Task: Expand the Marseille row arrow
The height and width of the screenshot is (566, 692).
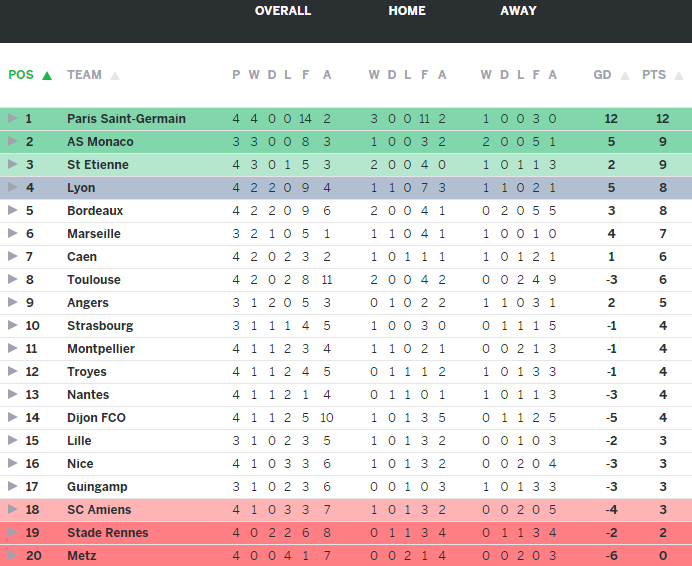Action: 12,233
